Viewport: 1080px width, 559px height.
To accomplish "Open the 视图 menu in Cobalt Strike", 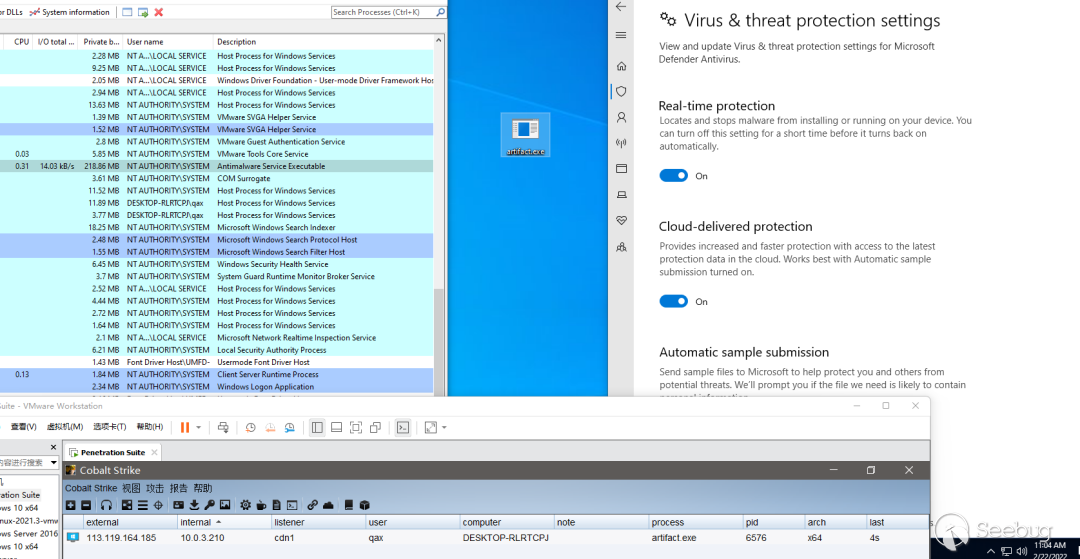I will click(x=131, y=488).
